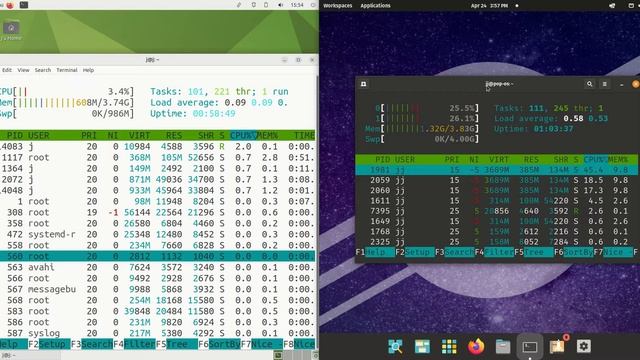This screenshot has width=640, height=360.
Task: Click F5 Tree in right htop footer
Action: tap(533, 252)
